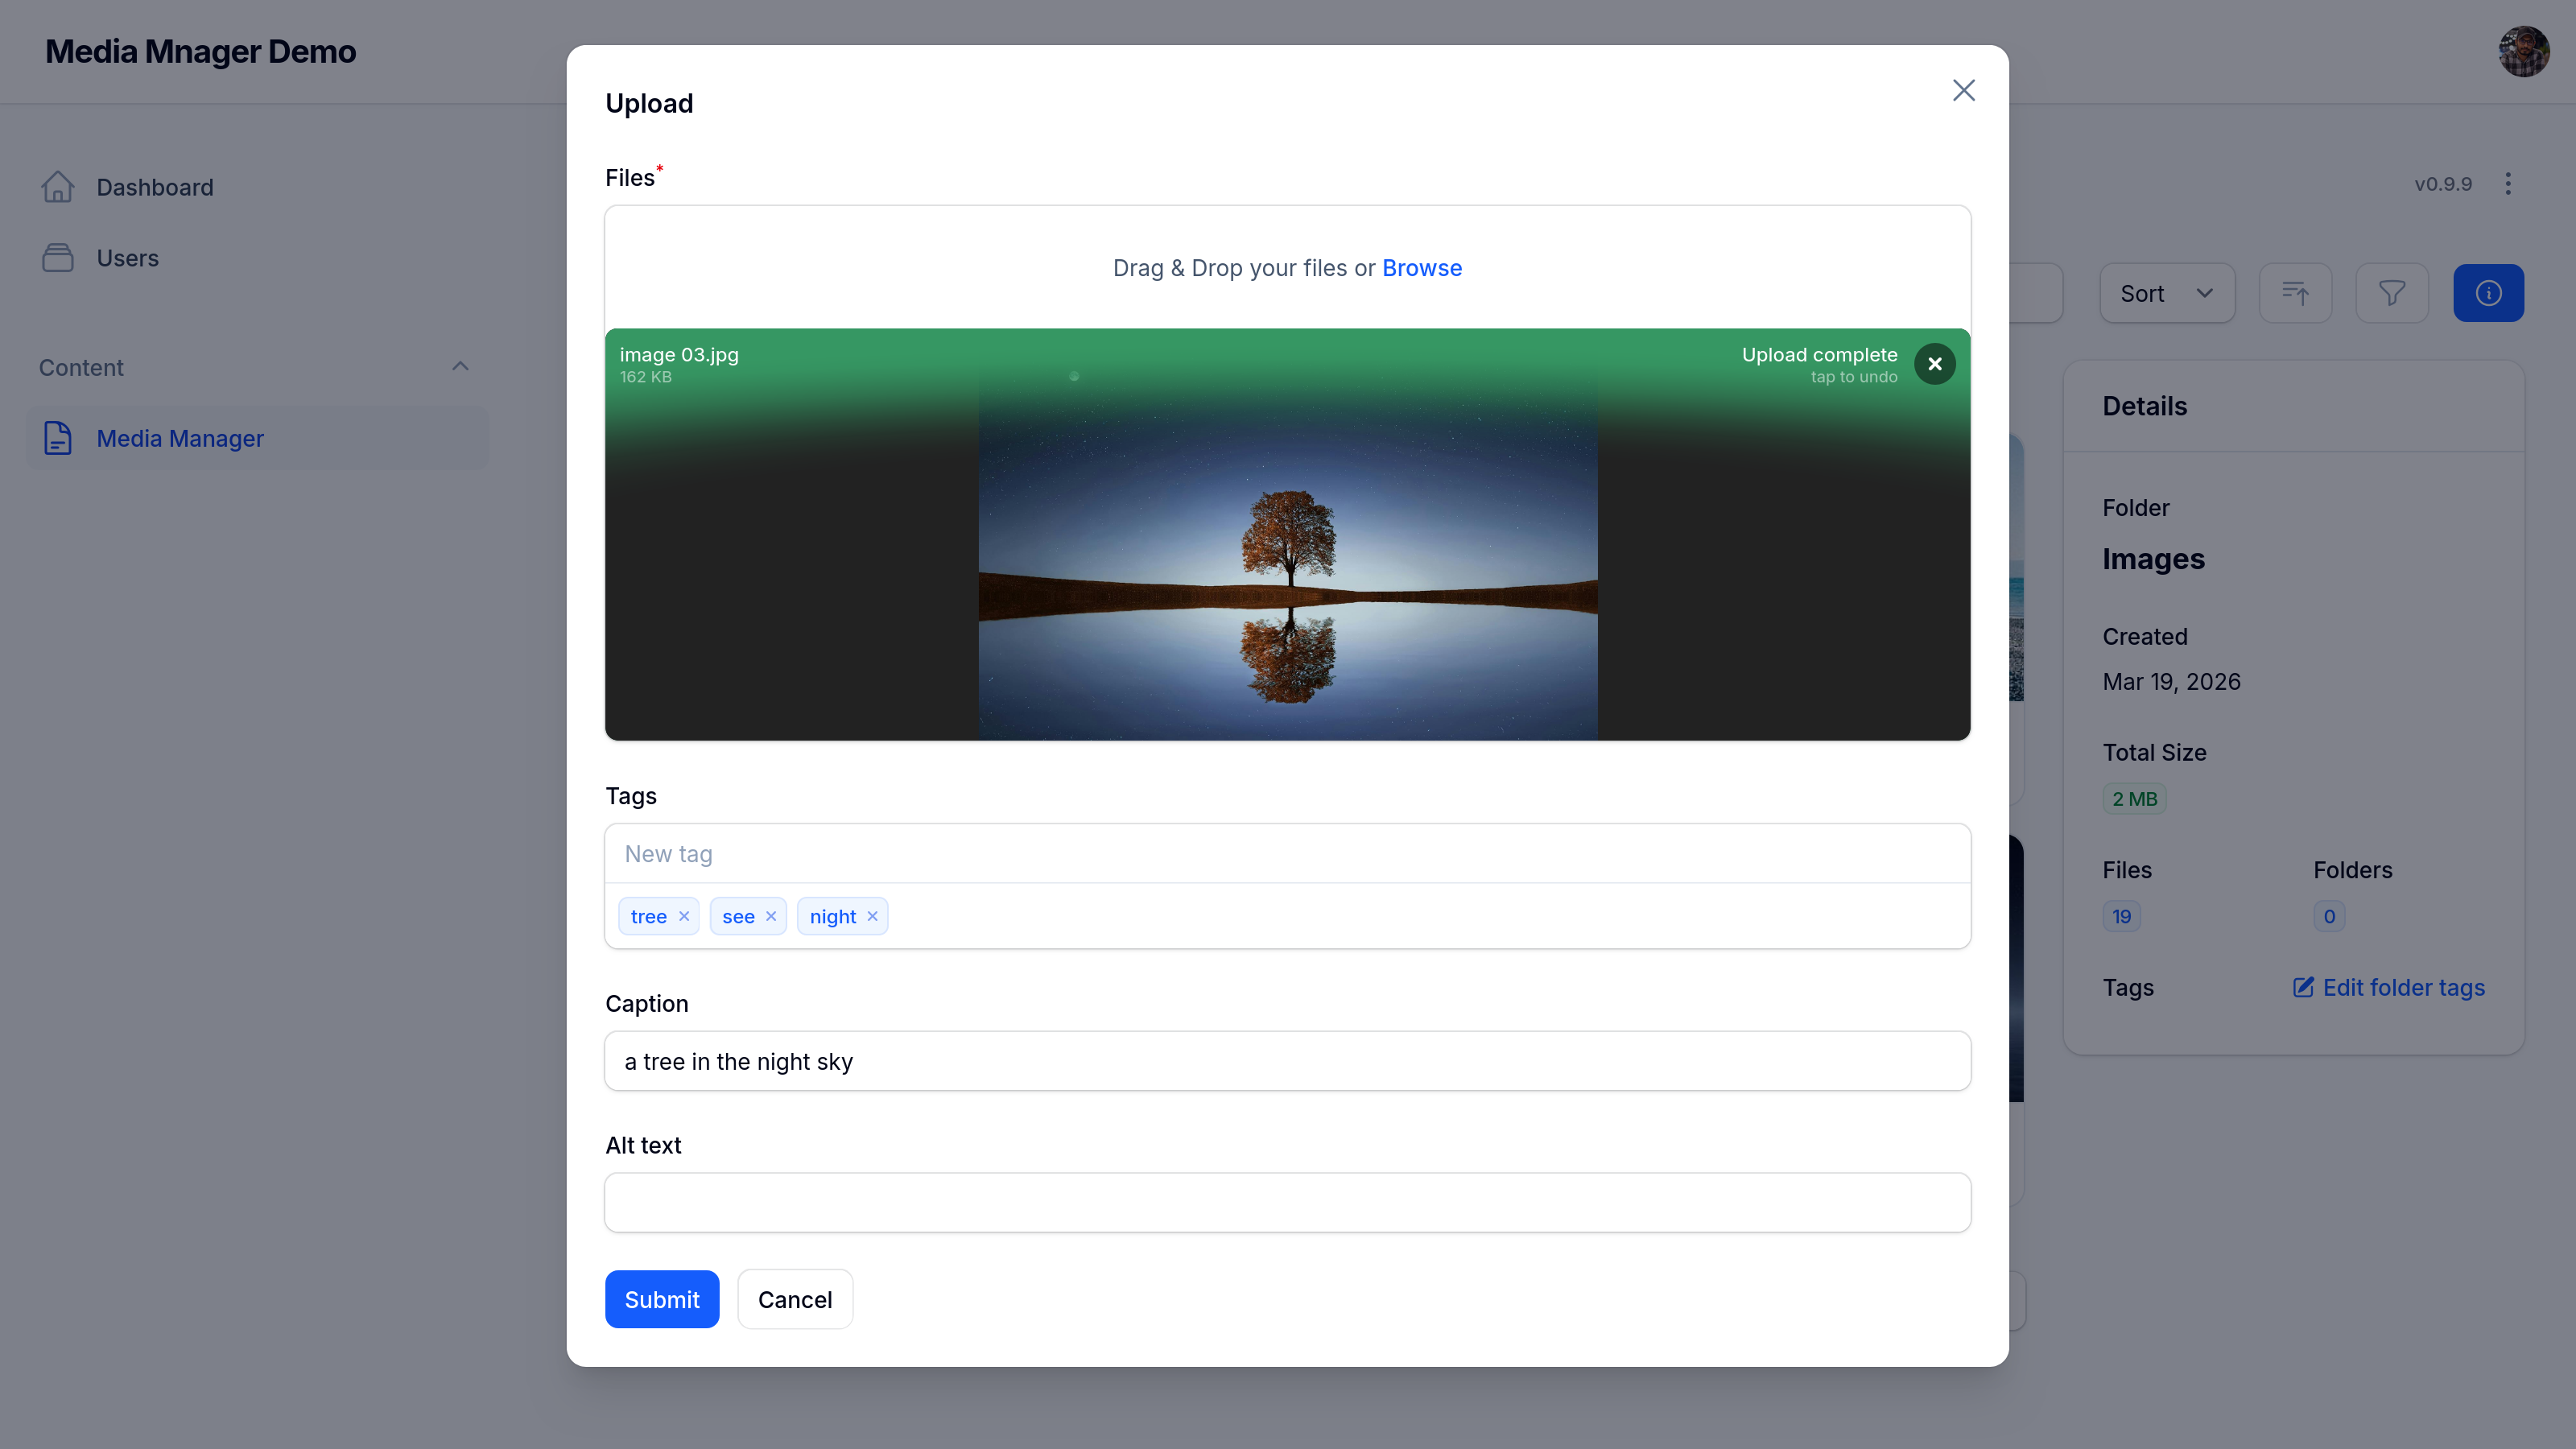
Task: Click the Browse link to choose files
Action: pos(1422,267)
